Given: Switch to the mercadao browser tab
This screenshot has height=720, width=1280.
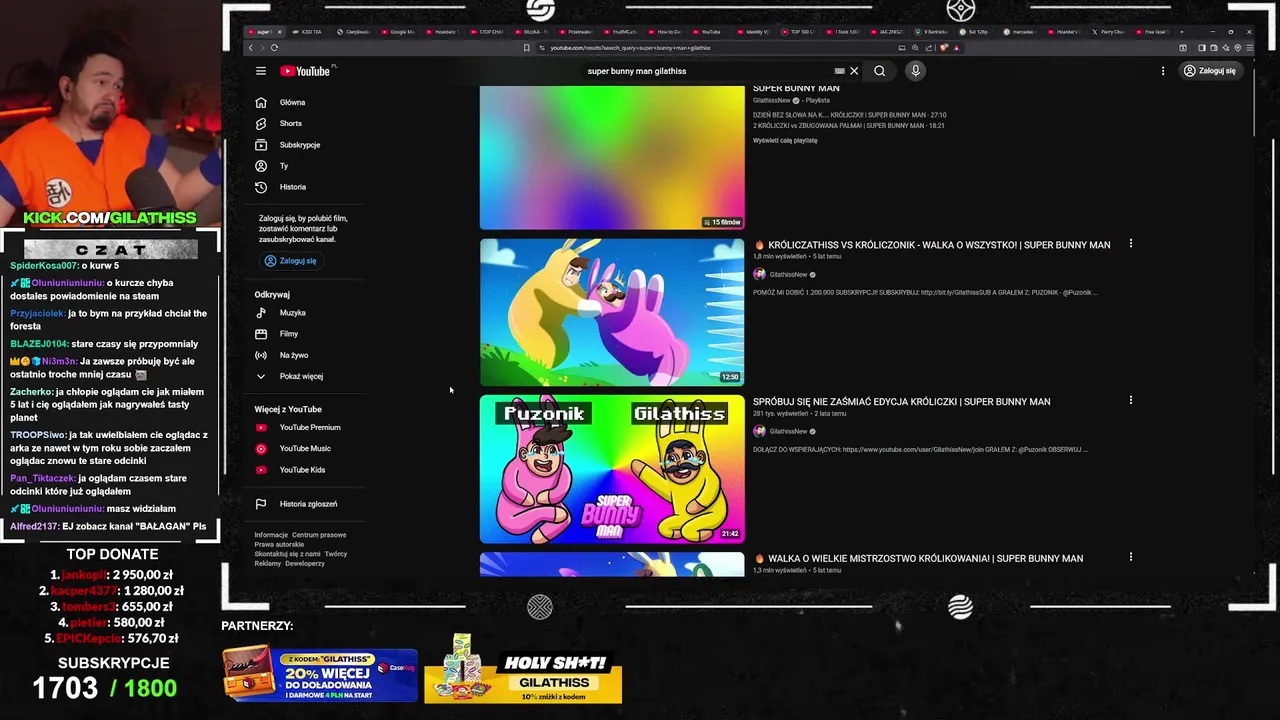Looking at the screenshot, I should (x=1020, y=32).
